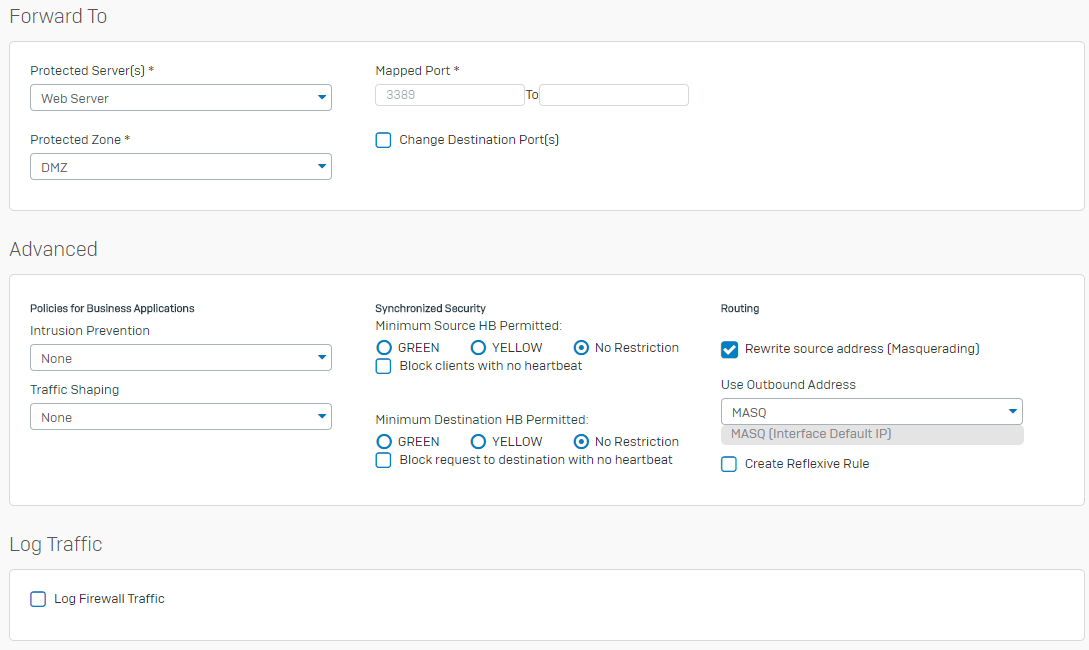Image resolution: width=1089 pixels, height=650 pixels.
Task: Uncheck Rewrite source address (Masquerading)
Action: coord(729,349)
